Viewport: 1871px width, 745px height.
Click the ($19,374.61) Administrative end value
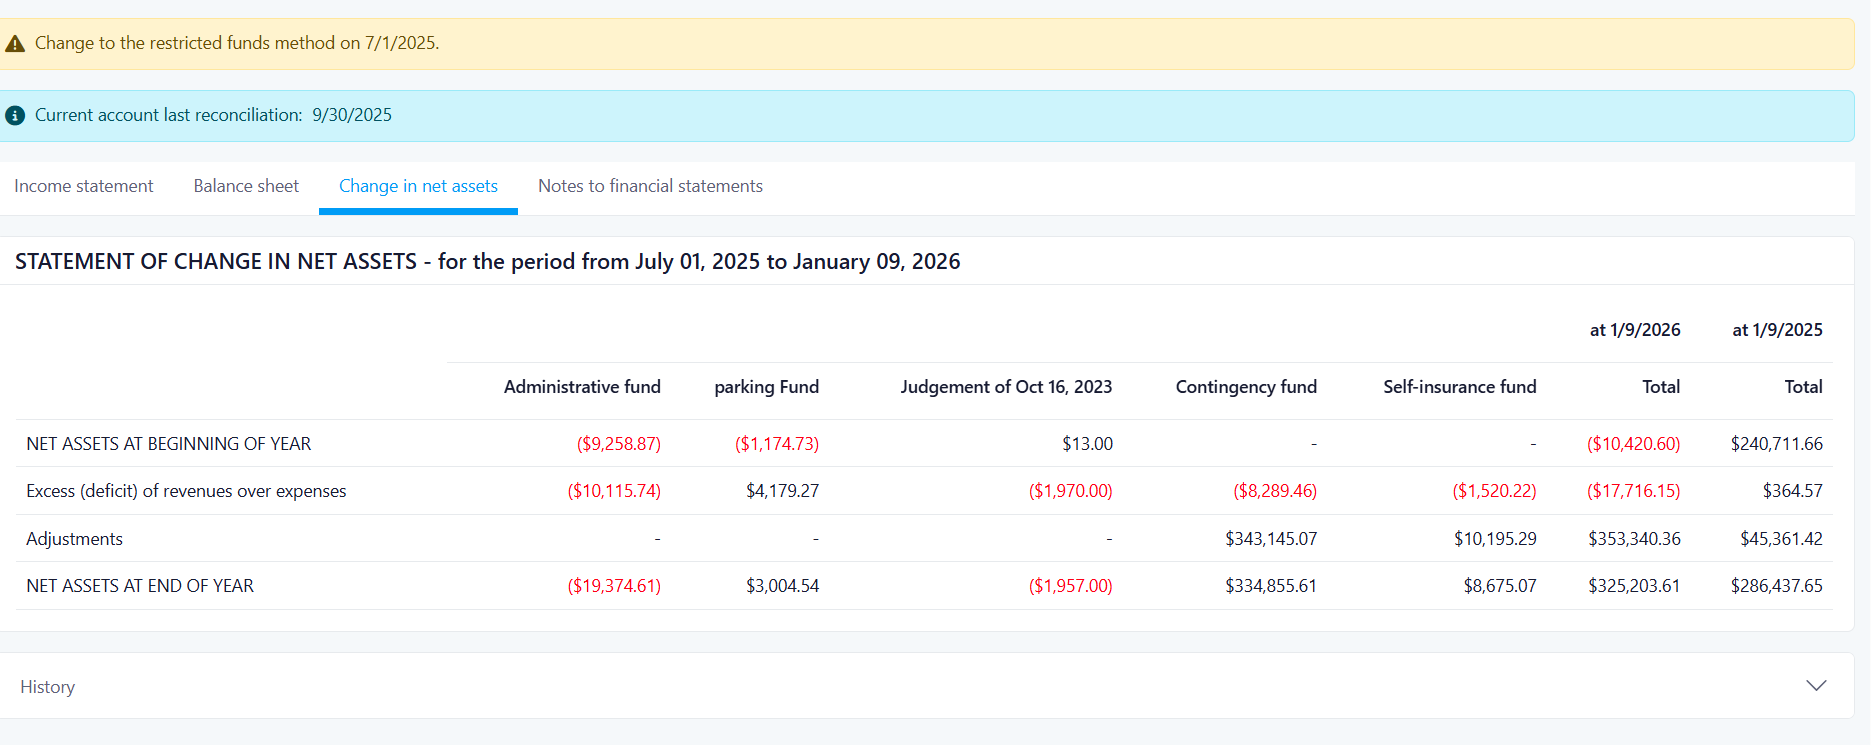614,586
